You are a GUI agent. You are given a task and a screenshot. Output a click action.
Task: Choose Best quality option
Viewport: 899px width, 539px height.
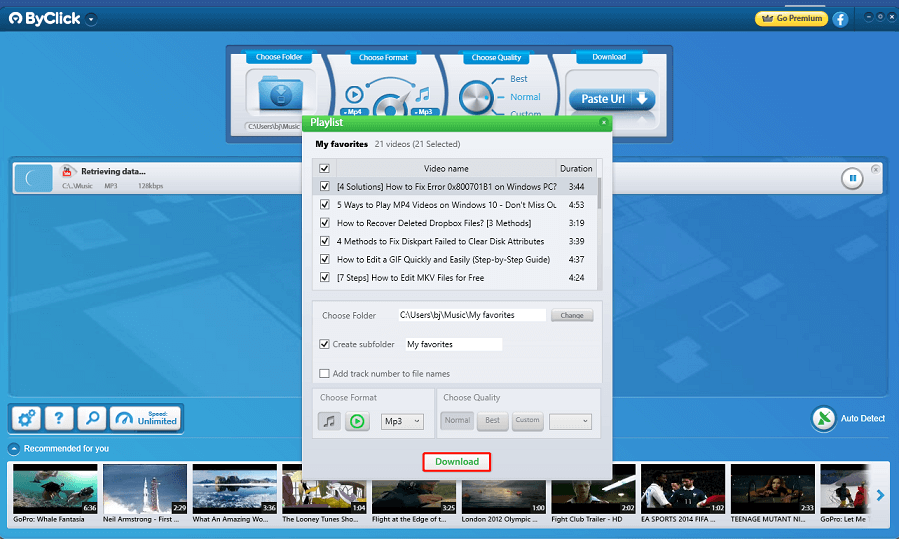(x=518, y=79)
